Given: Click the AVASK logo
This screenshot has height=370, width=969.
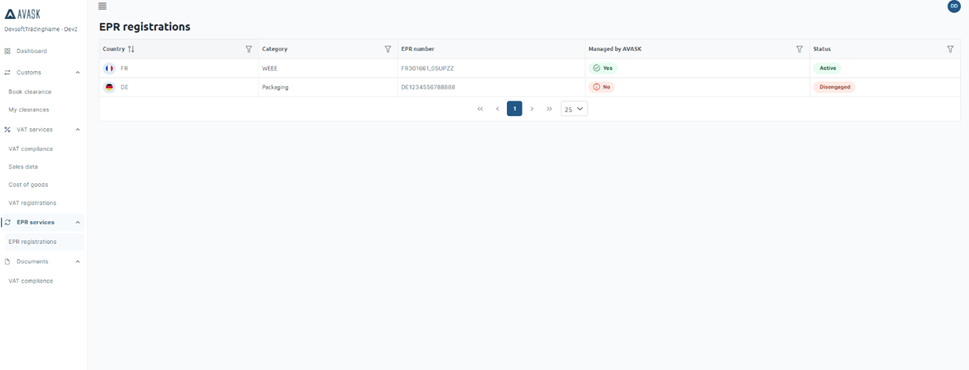Looking at the screenshot, I should [x=22, y=14].
